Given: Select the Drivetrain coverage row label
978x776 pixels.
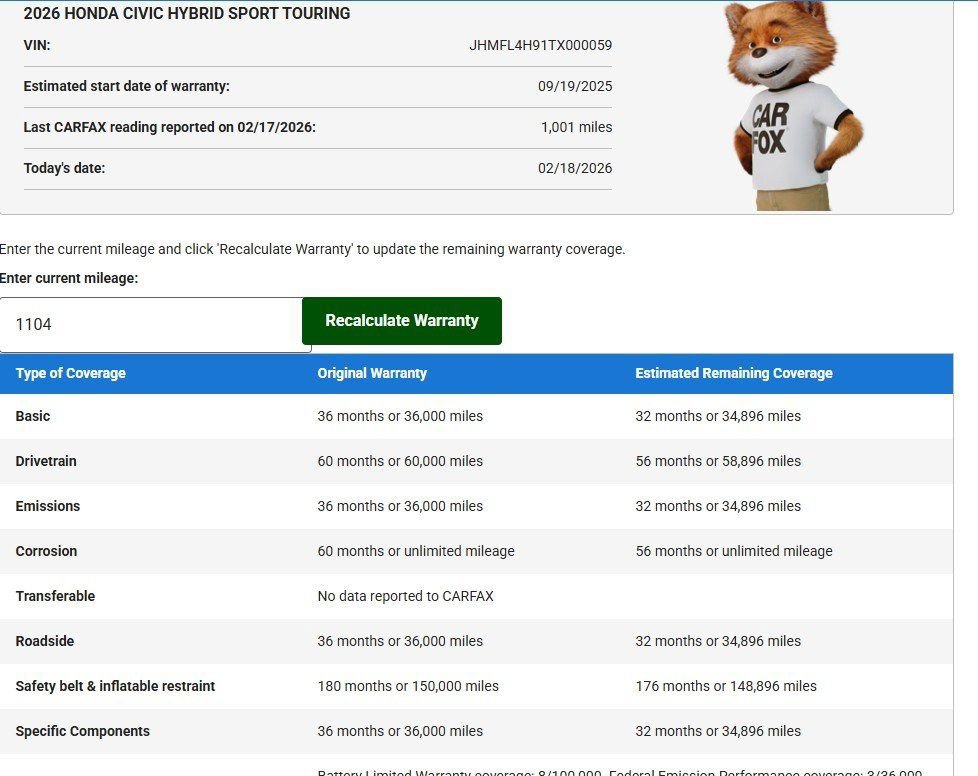Looking at the screenshot, I should coord(46,461).
